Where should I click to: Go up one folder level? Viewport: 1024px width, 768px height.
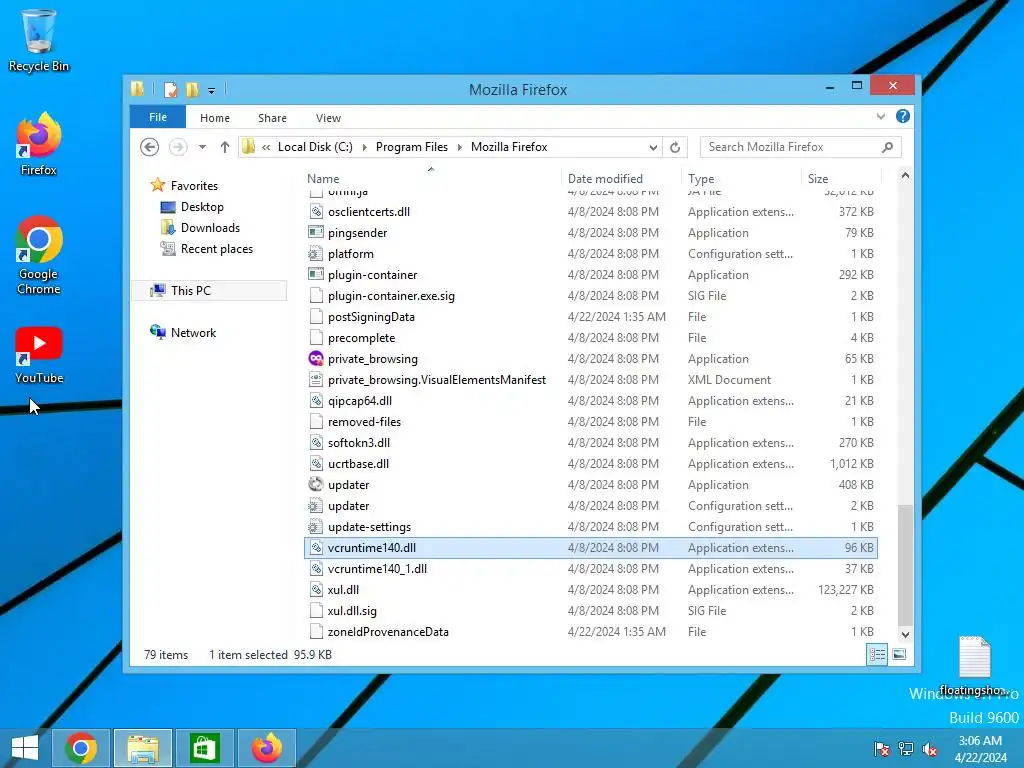click(225, 147)
